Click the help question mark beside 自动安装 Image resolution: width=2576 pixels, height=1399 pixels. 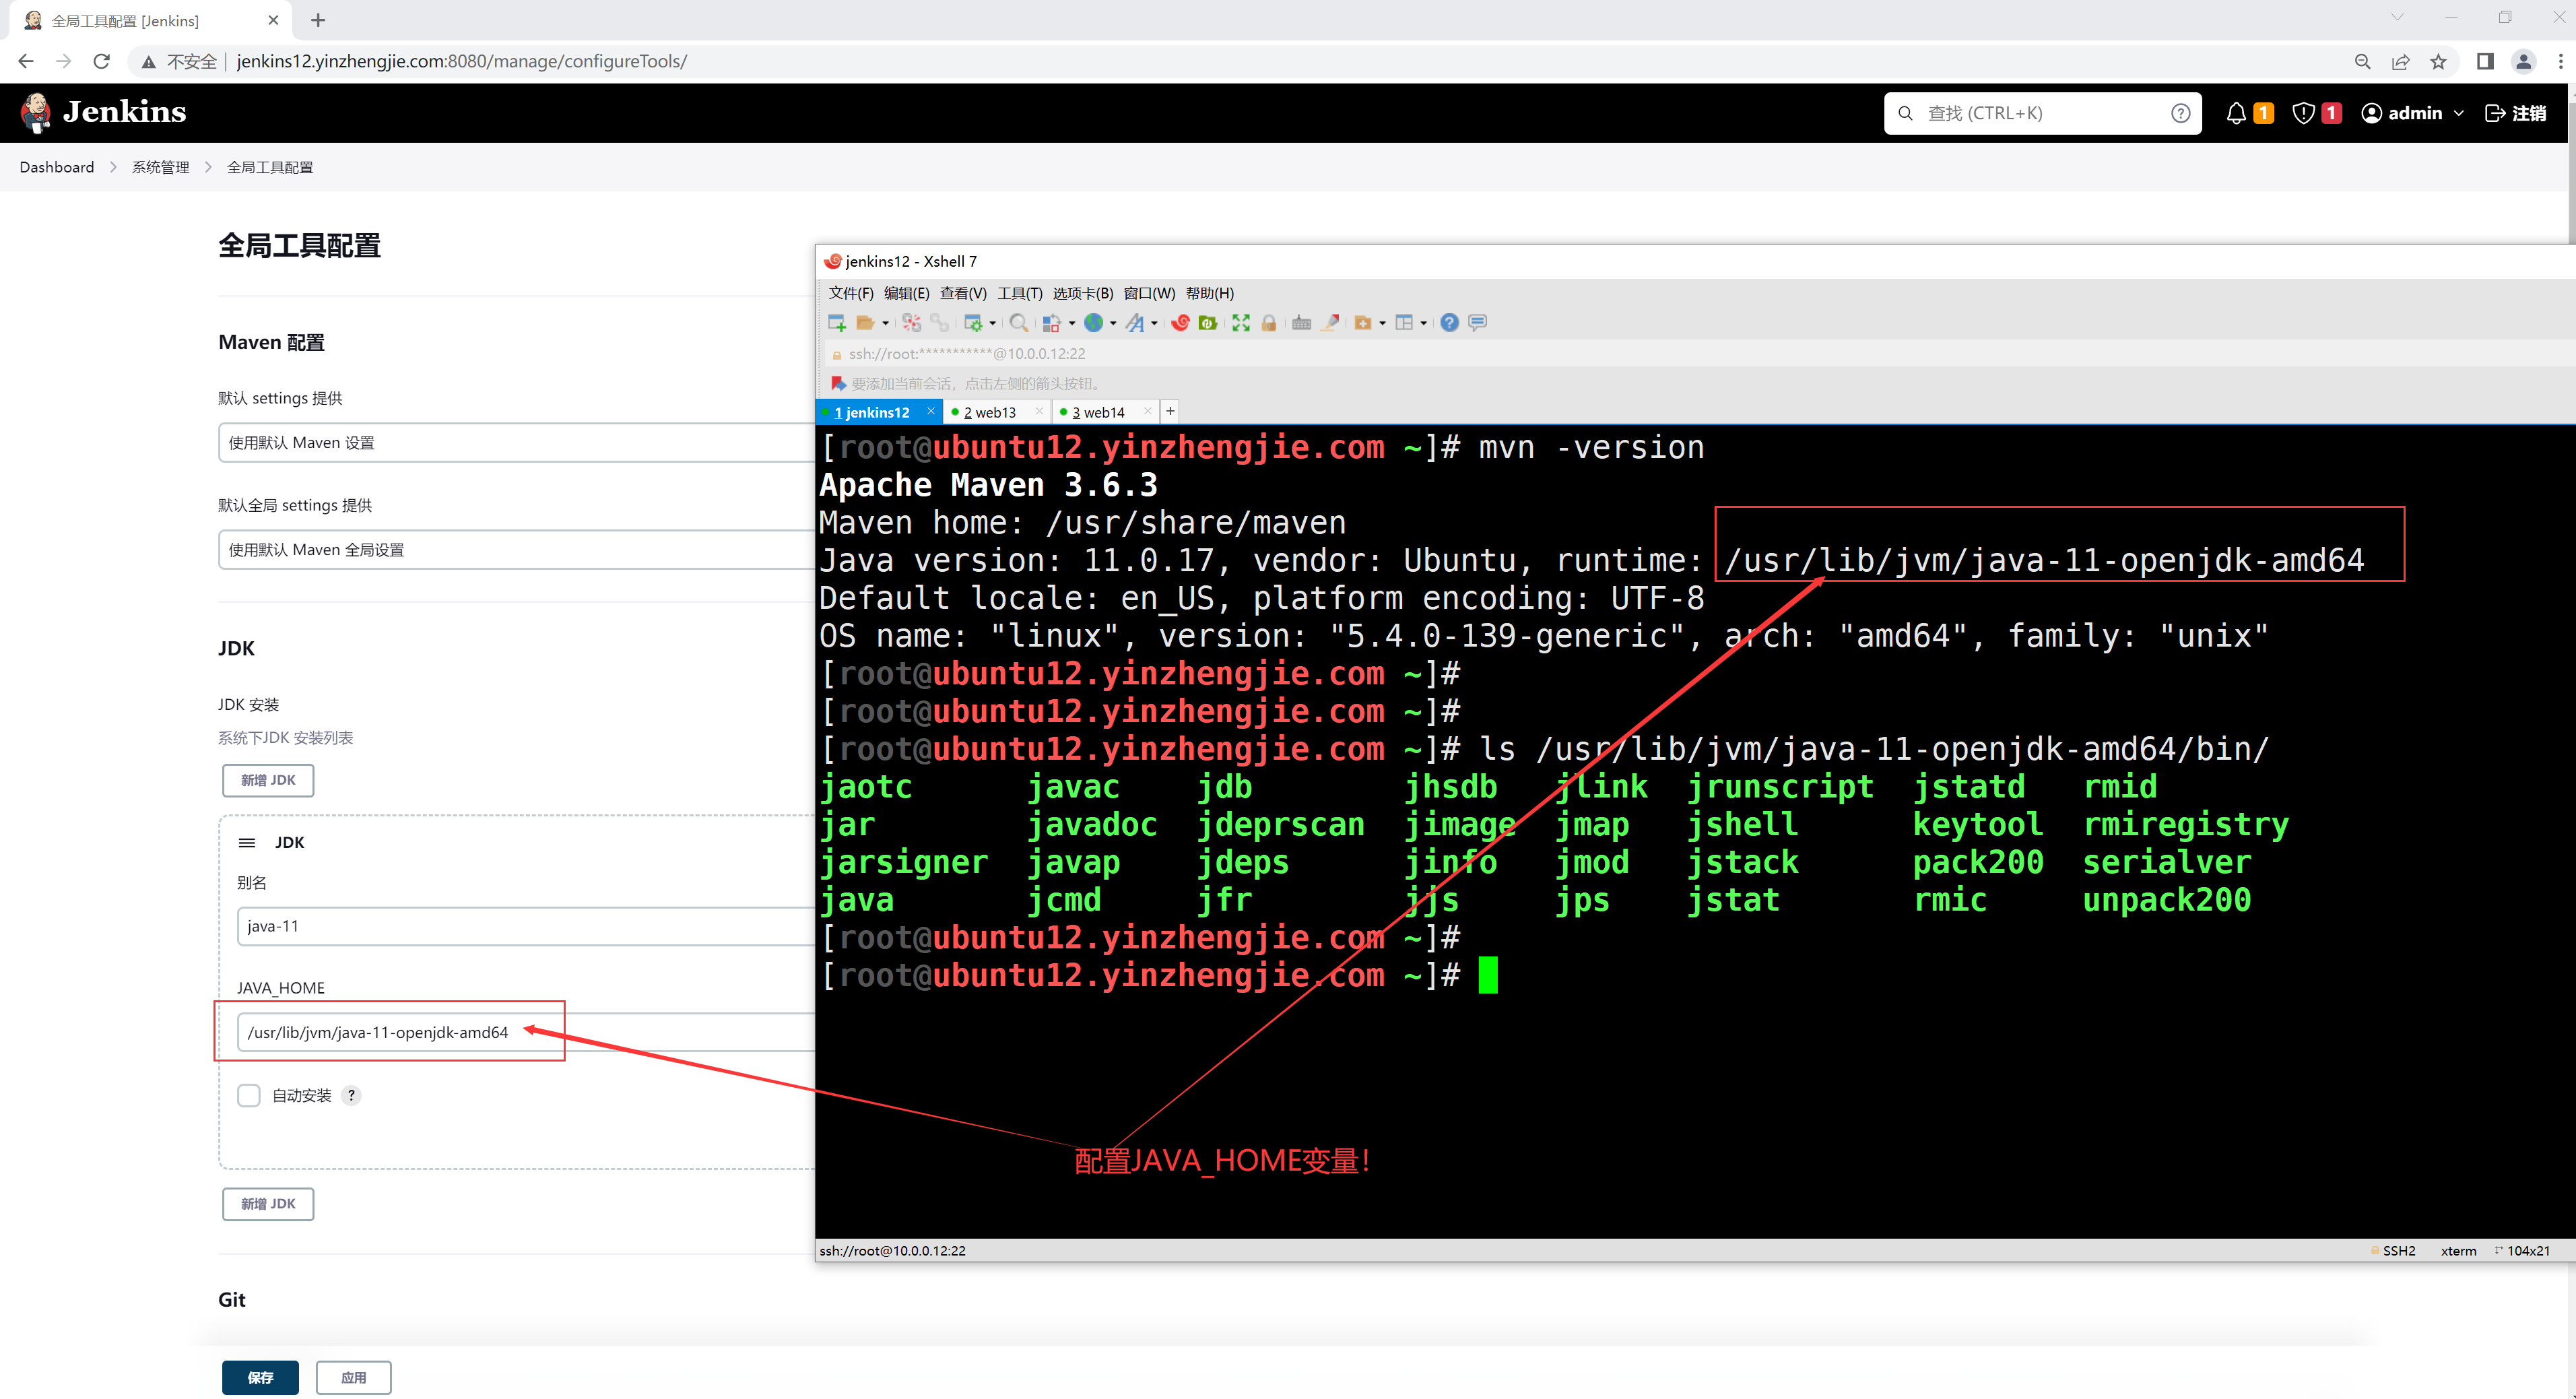(x=351, y=1095)
